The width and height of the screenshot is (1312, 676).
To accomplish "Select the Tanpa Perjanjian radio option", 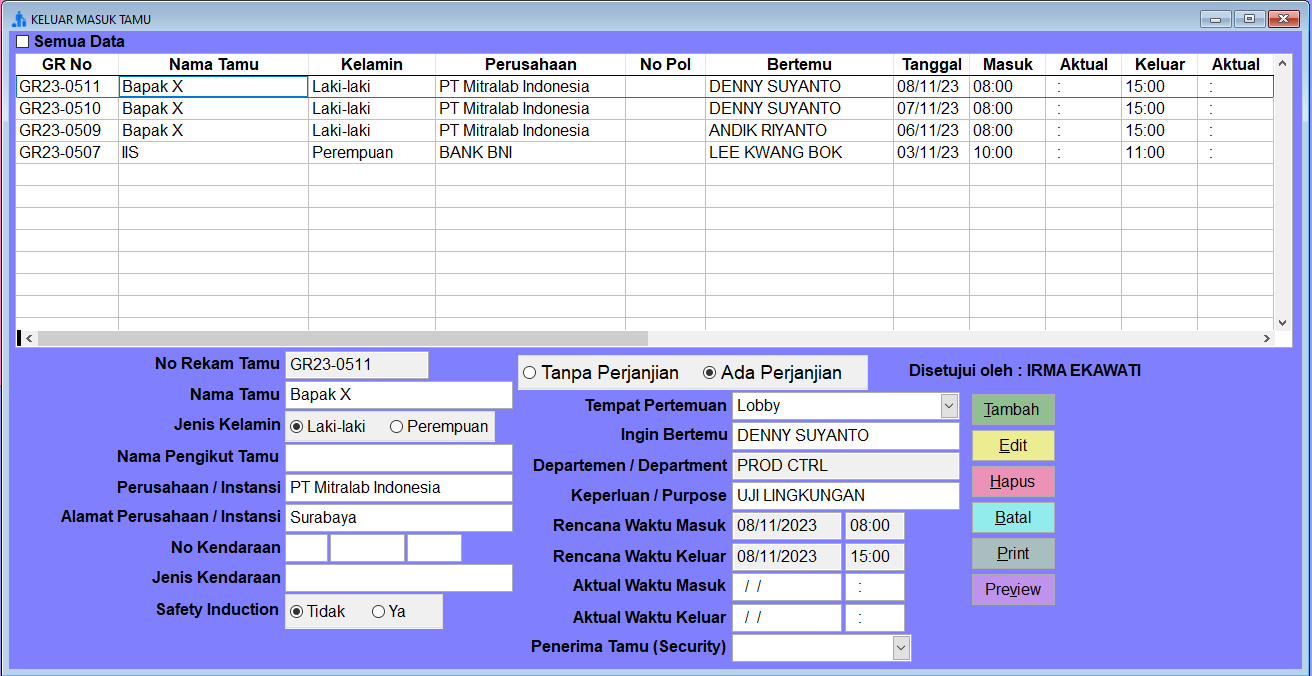I will pyautogui.click(x=530, y=373).
